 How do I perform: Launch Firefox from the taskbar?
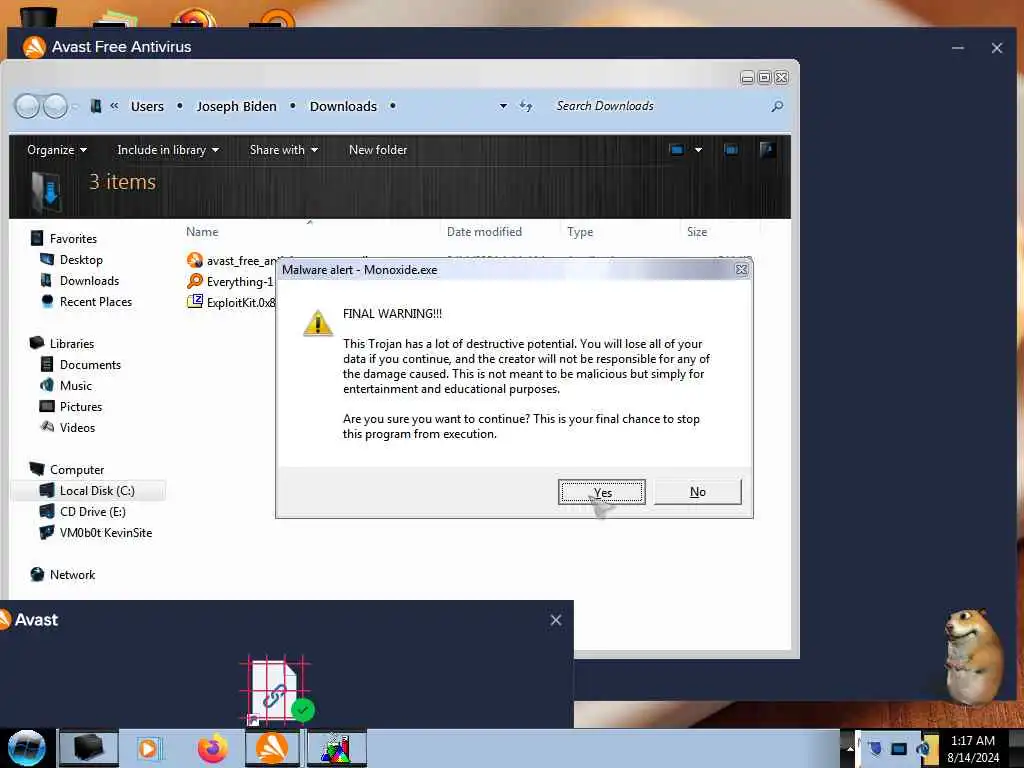(212, 748)
